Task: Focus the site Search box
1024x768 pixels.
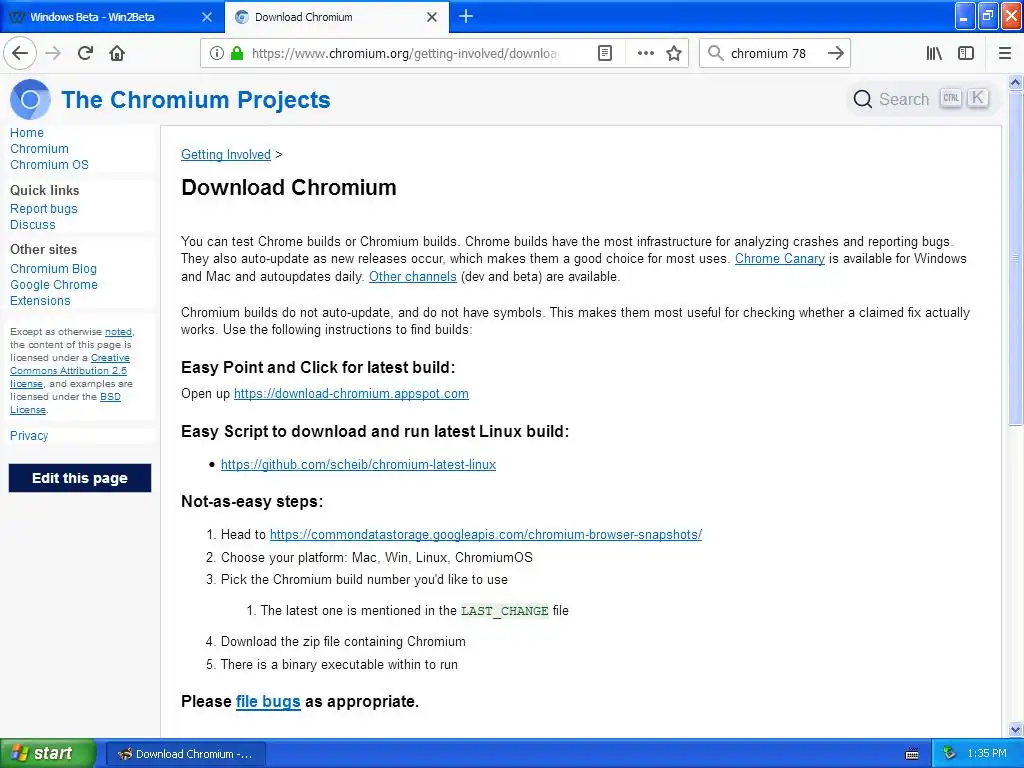Action: coord(921,99)
